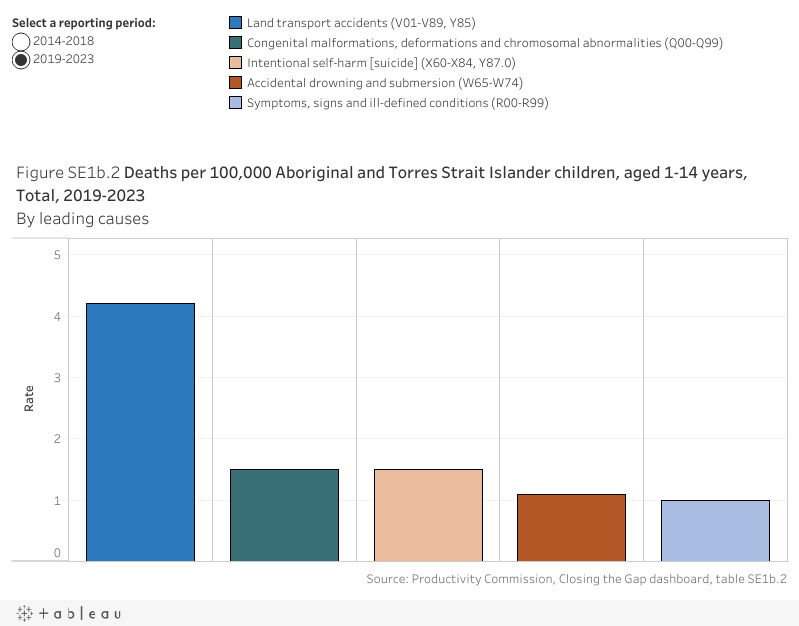This screenshot has width=799, height=626.
Task: Click the Figure SE1b.2 chart title
Action: 382,184
